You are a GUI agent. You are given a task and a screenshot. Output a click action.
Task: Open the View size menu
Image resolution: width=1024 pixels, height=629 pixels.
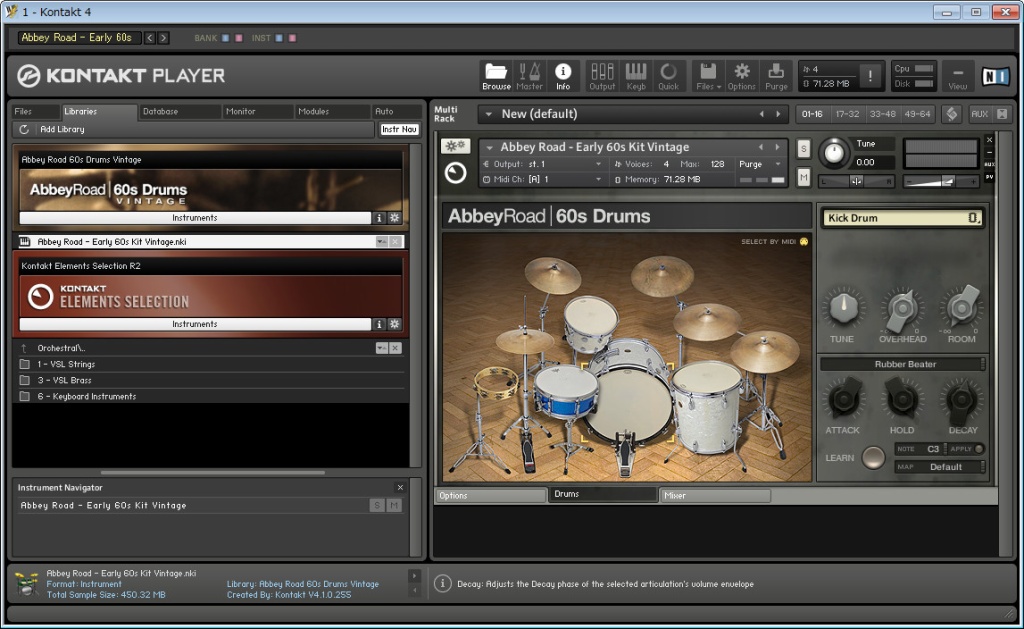pos(957,76)
